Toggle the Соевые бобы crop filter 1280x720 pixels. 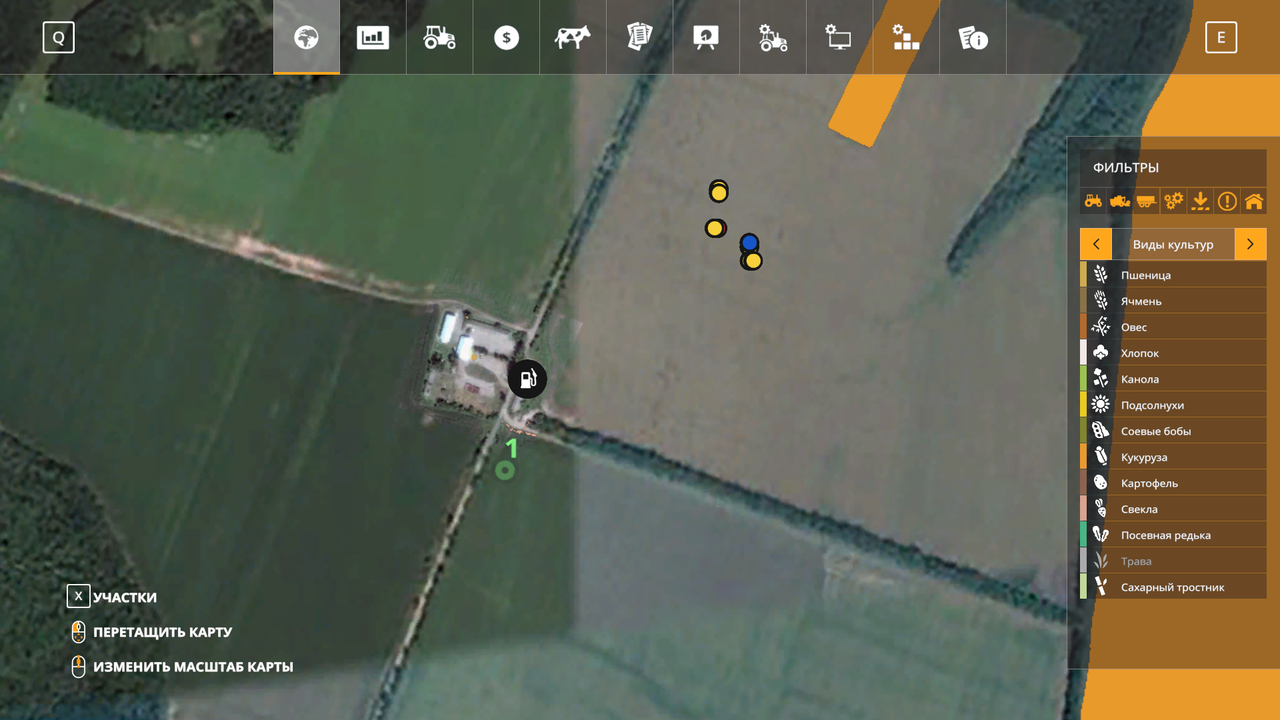(1173, 431)
